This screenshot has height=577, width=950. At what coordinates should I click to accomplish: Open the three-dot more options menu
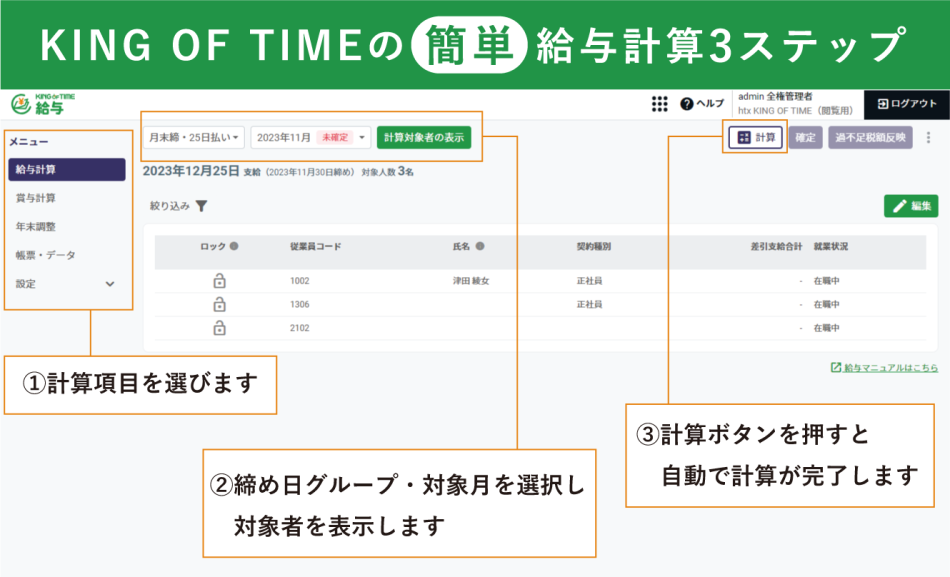(928, 138)
